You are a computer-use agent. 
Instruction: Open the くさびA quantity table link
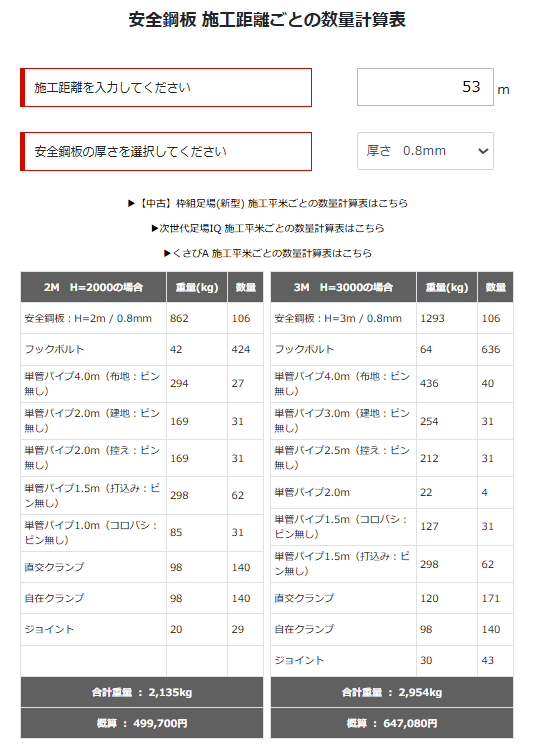(x=272, y=253)
